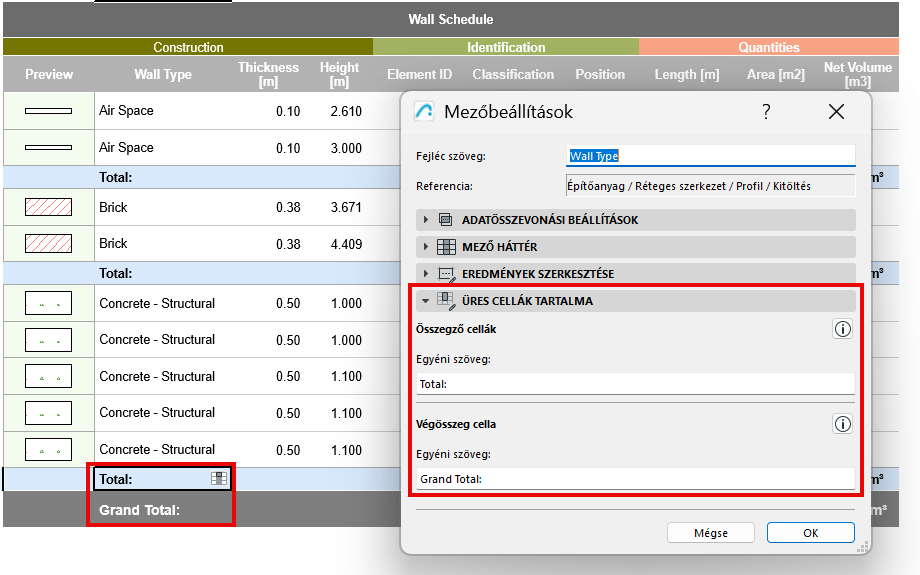920x575 pixels.
Task: Click the 2.610 height cell
Action: (x=346, y=111)
